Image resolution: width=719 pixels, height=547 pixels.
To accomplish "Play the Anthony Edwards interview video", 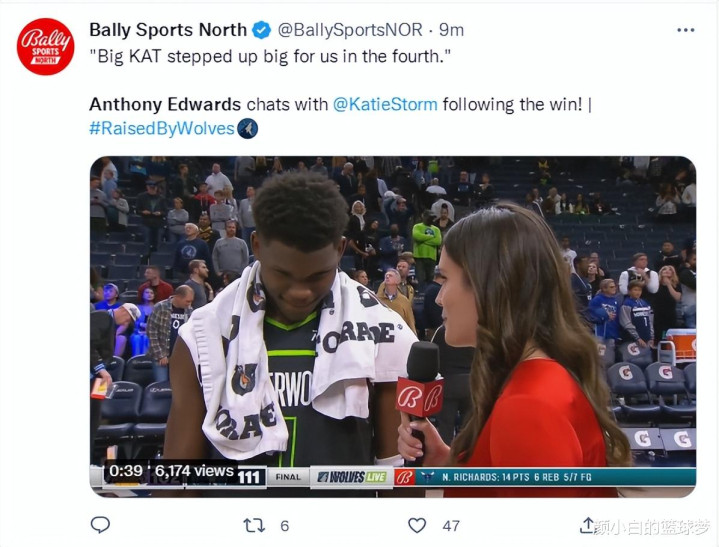I will coord(393,326).
